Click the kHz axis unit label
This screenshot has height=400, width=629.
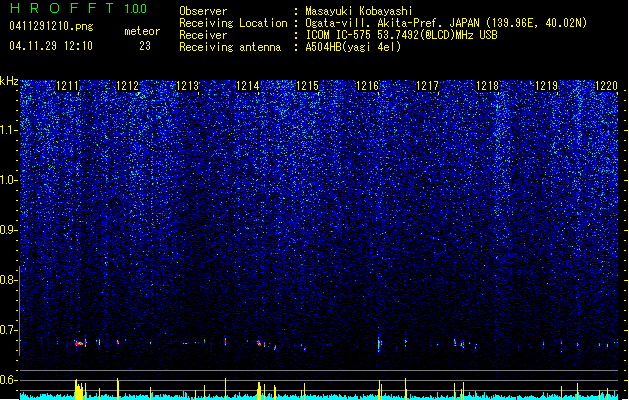(9, 81)
